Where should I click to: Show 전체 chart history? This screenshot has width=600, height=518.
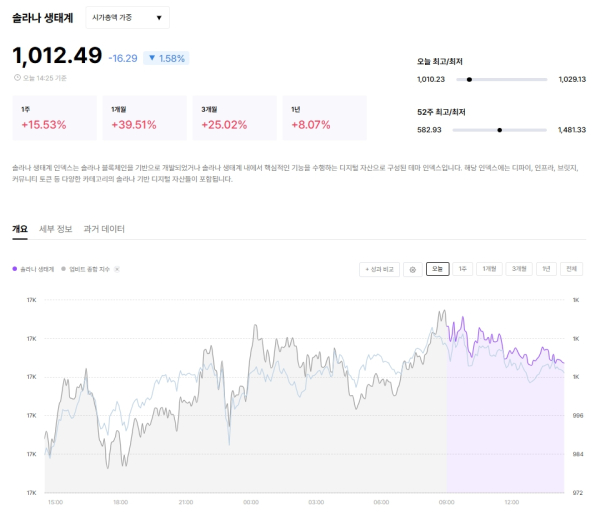pyautogui.click(x=571, y=269)
